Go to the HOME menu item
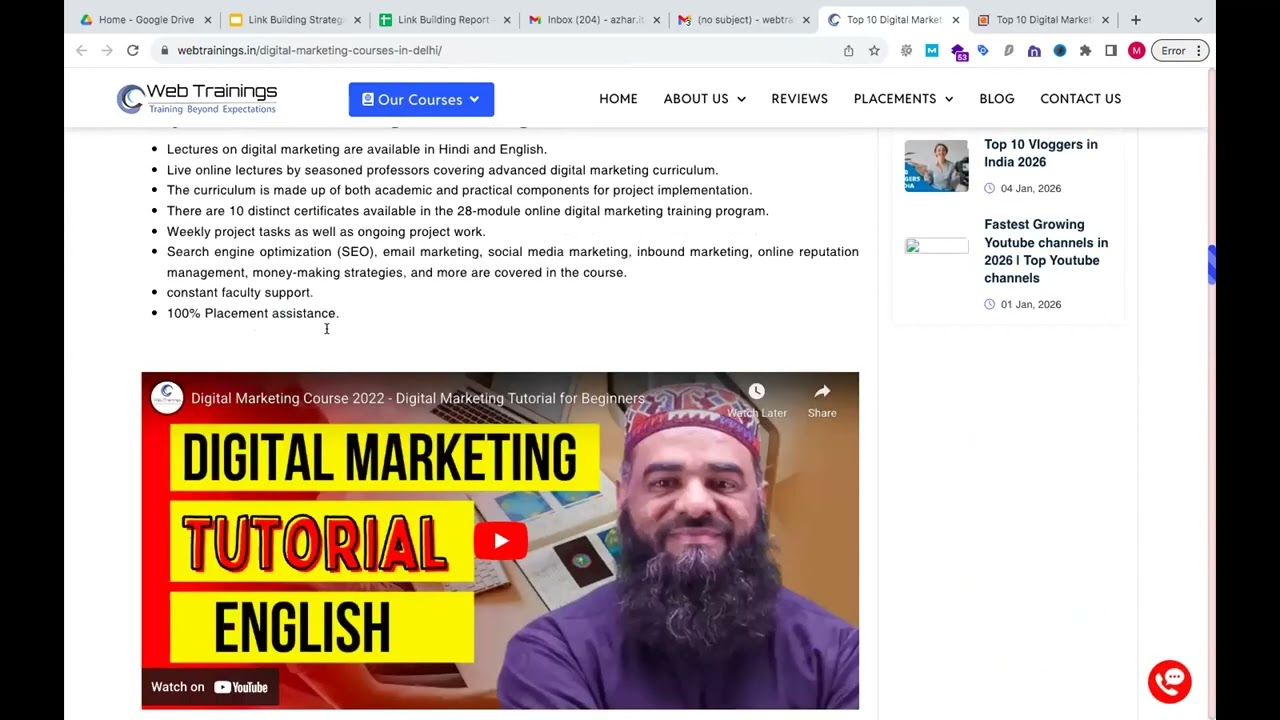1280x720 pixels. click(618, 99)
